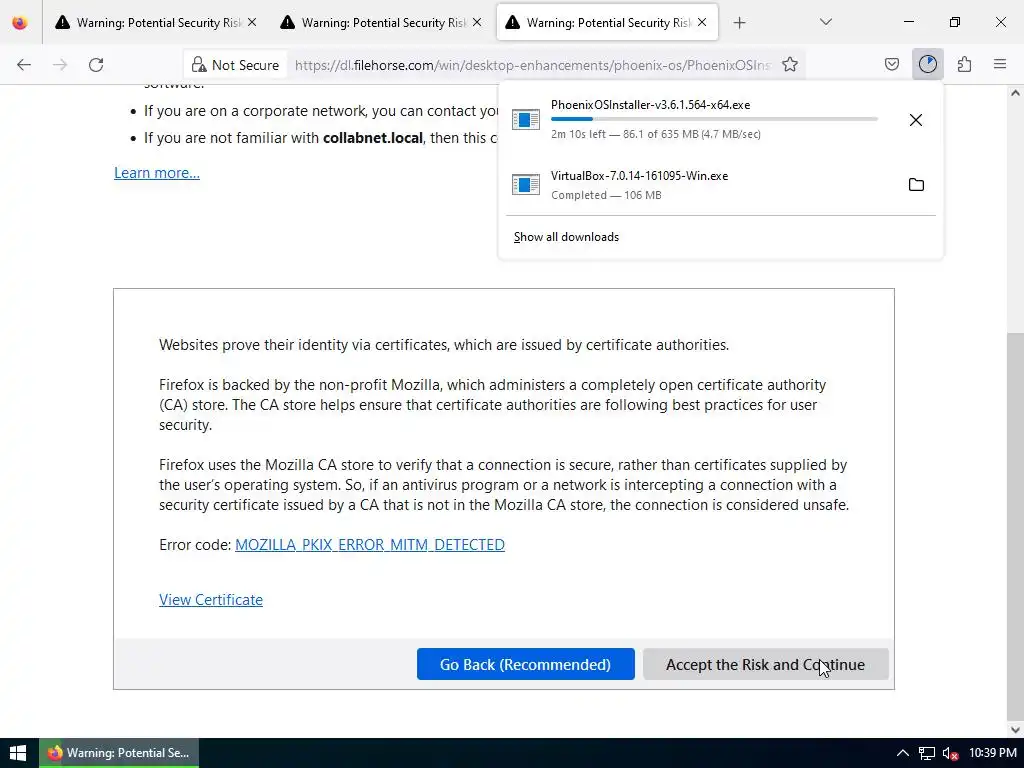Show VirtualBox installer in folder
The height and width of the screenshot is (768, 1024).
pos(916,184)
